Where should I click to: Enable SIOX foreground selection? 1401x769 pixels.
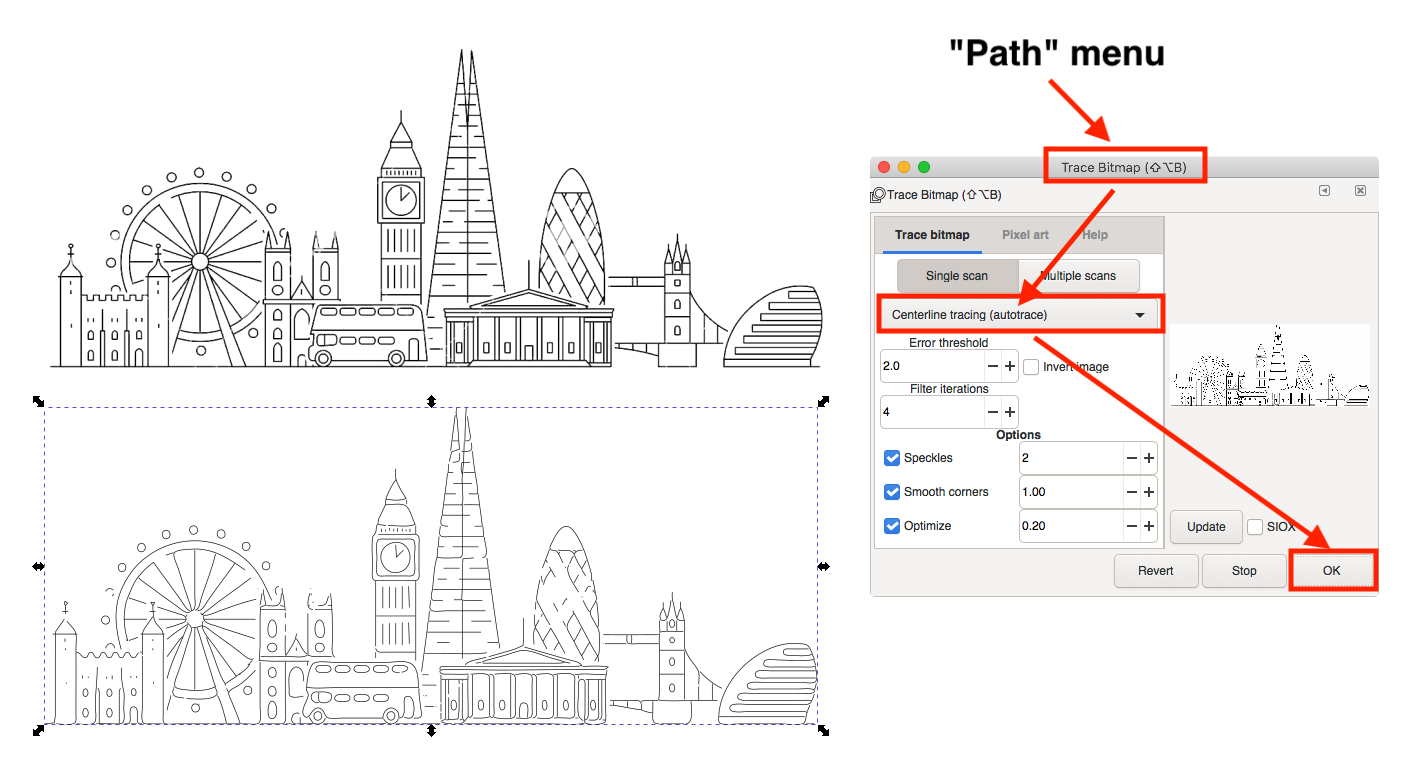point(1255,527)
